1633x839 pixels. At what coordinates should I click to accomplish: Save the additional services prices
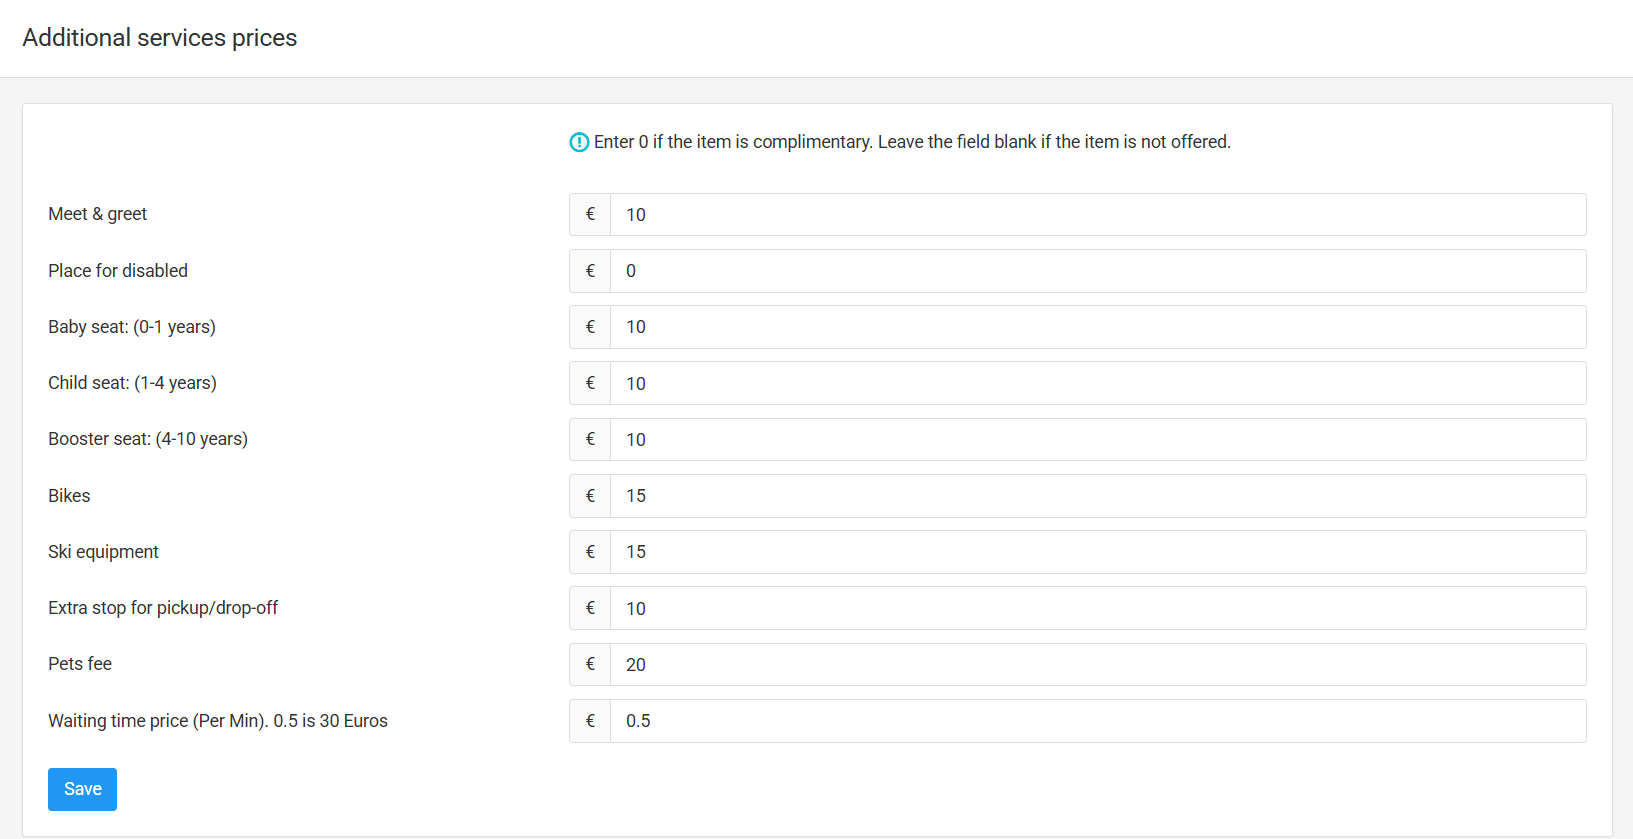pyautogui.click(x=82, y=789)
